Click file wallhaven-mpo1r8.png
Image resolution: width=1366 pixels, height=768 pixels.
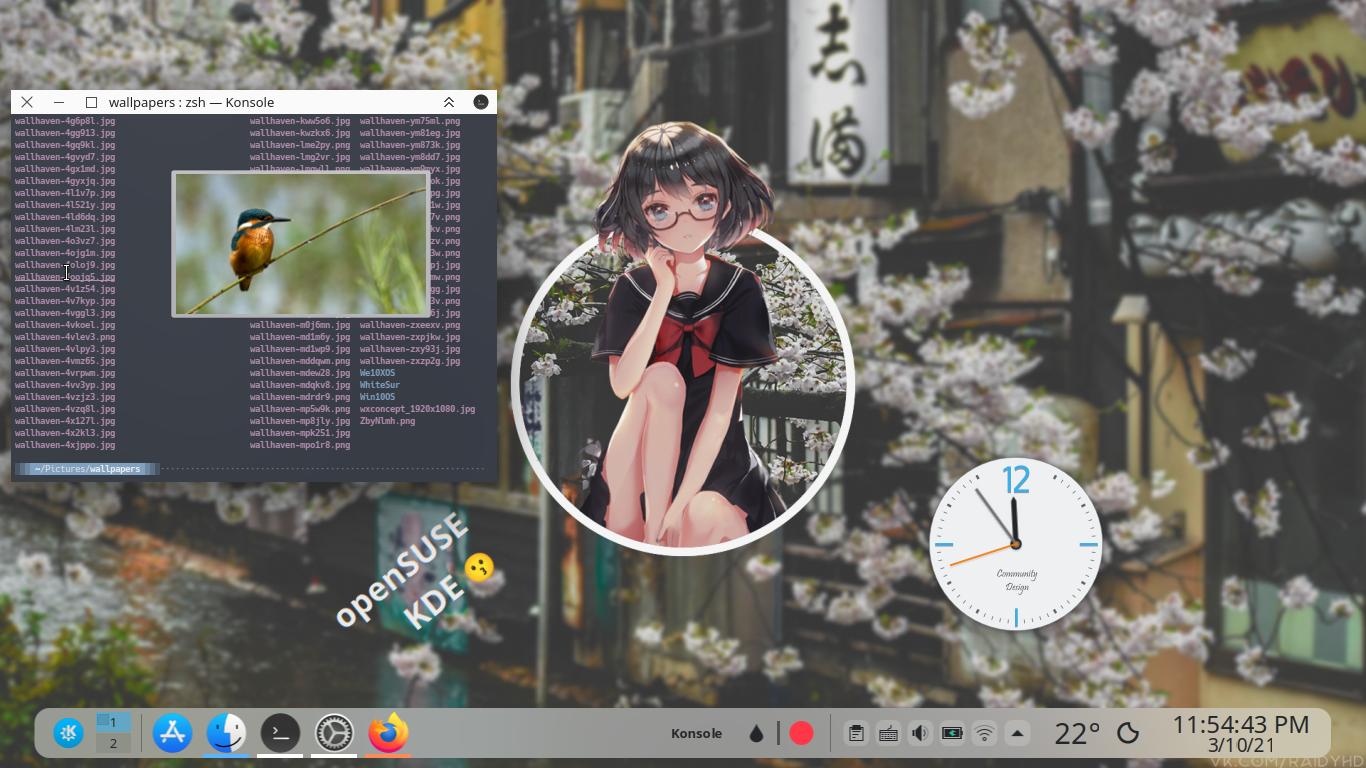click(x=300, y=445)
